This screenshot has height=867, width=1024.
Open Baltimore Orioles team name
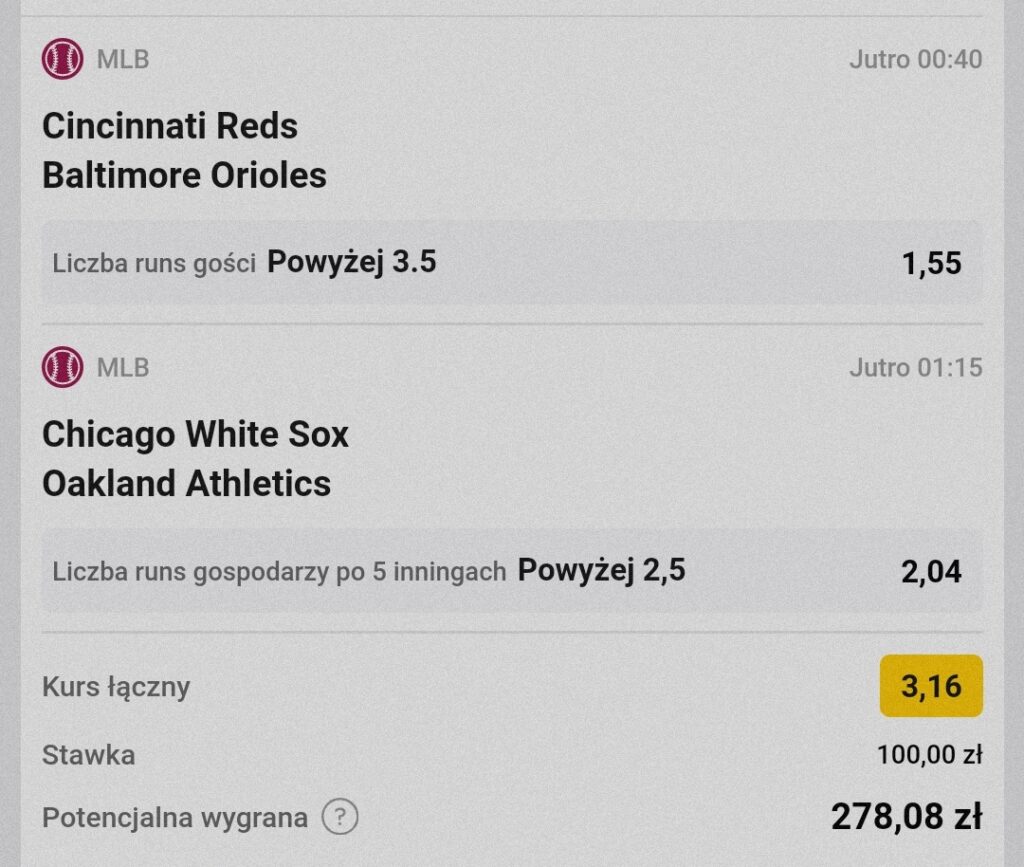point(184,175)
